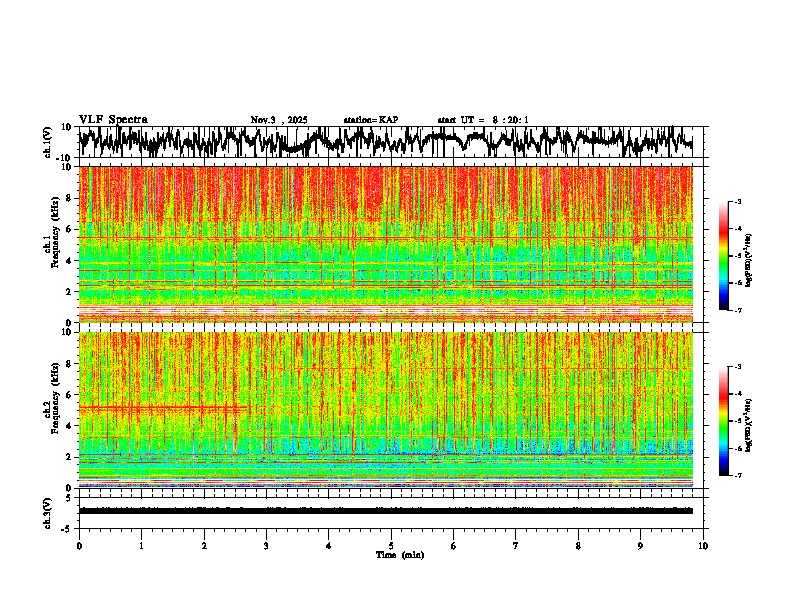Click time axis tick label "7"

(x=516, y=546)
